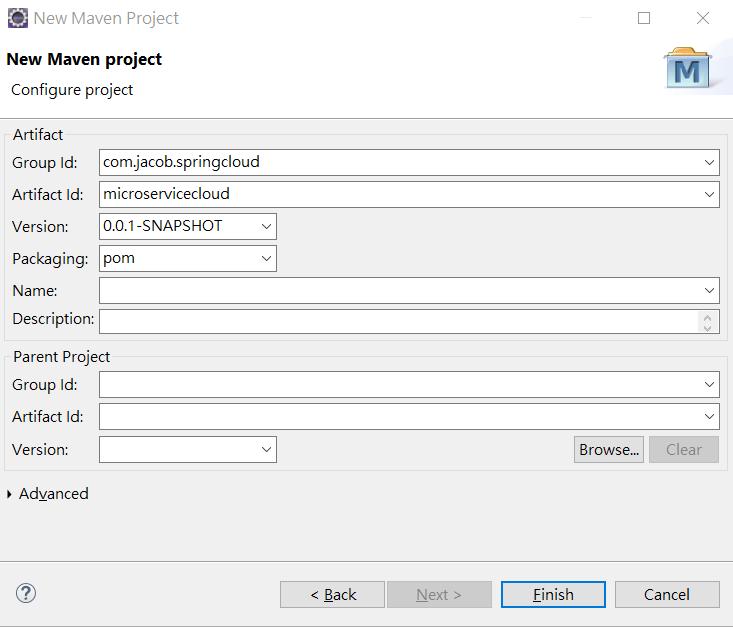Click the disabled Next > button
Image resolution: width=733 pixels, height=627 pixels.
pos(439,594)
